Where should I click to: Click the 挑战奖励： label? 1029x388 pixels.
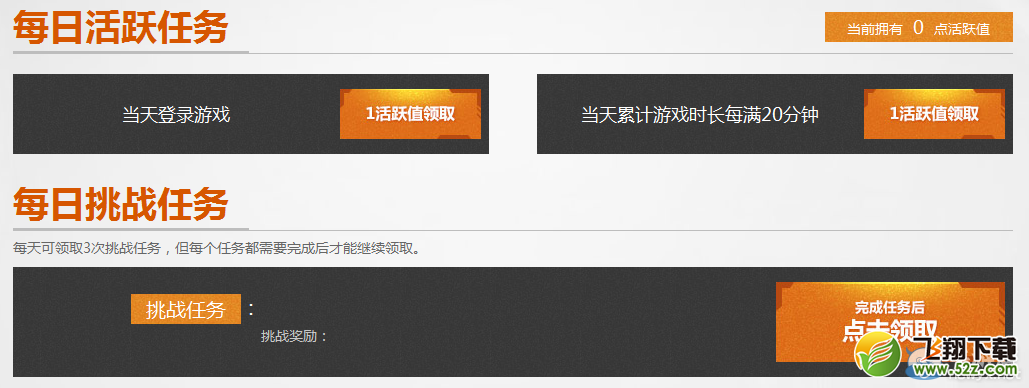tap(294, 336)
